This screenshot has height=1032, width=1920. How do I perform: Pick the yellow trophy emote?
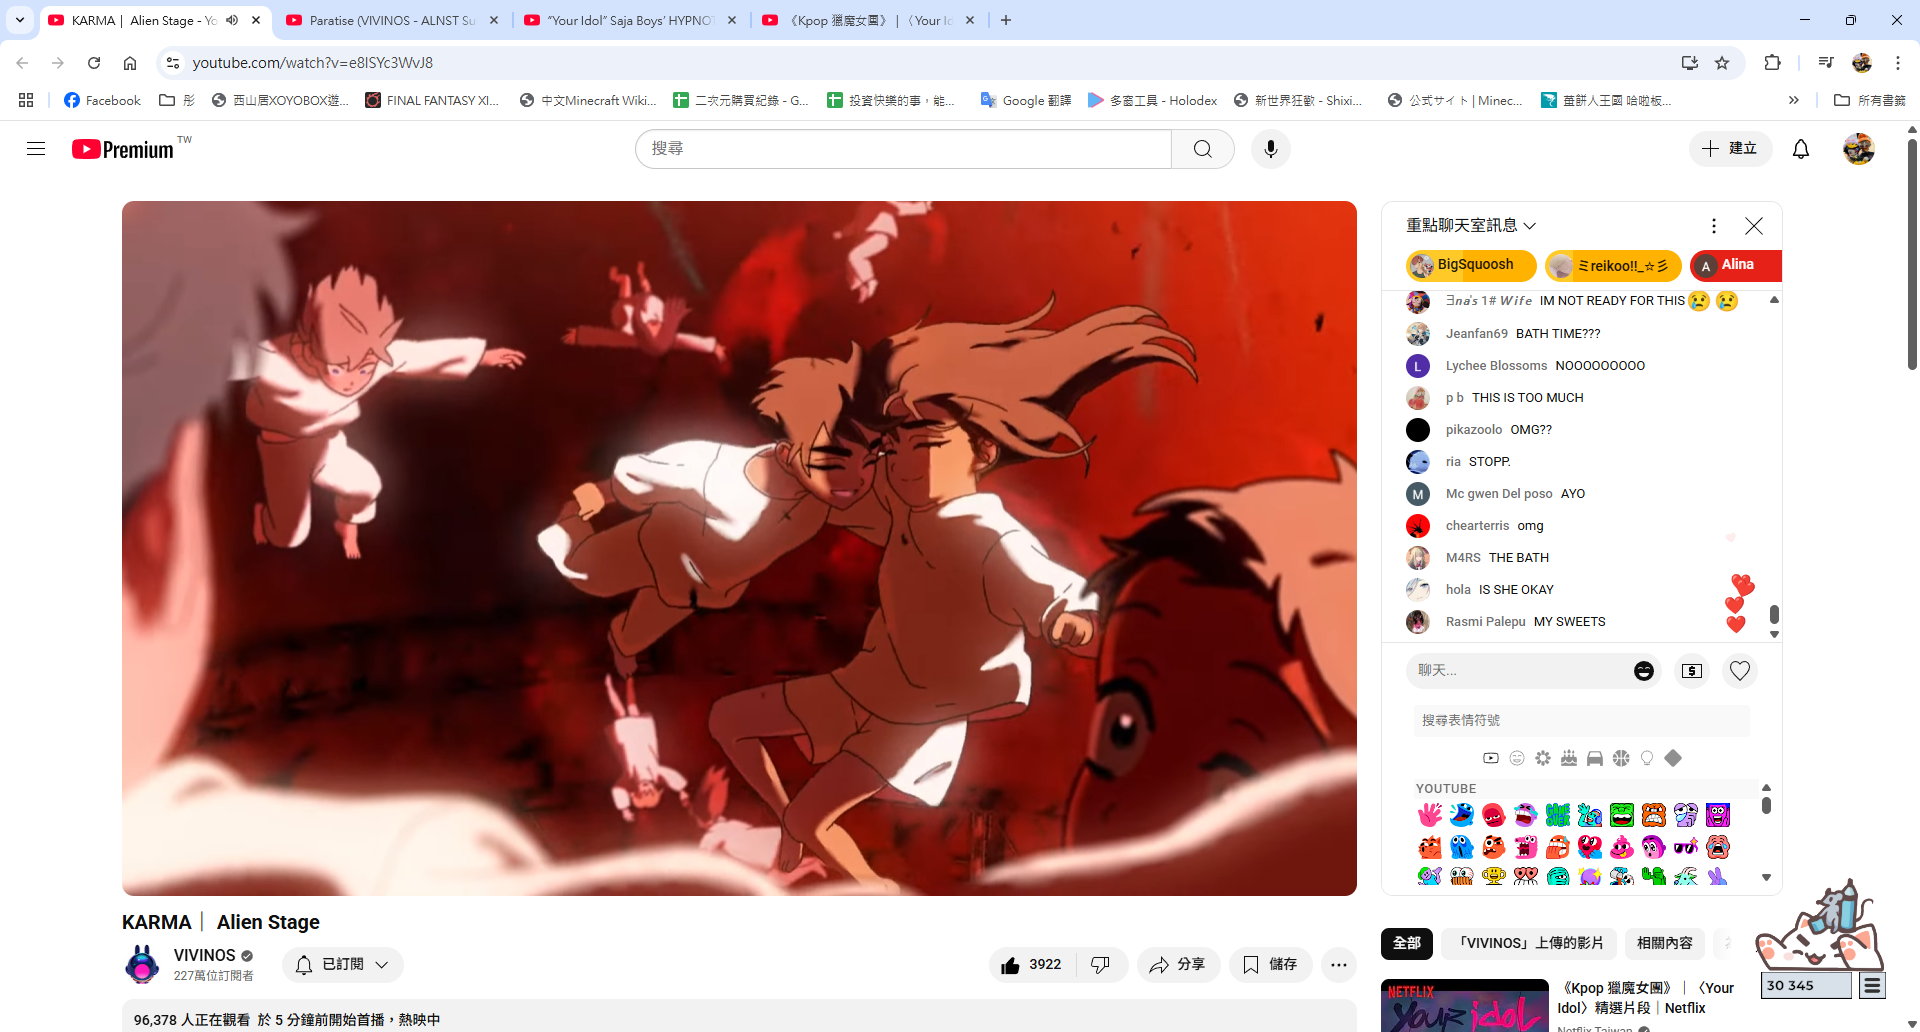tap(1494, 876)
